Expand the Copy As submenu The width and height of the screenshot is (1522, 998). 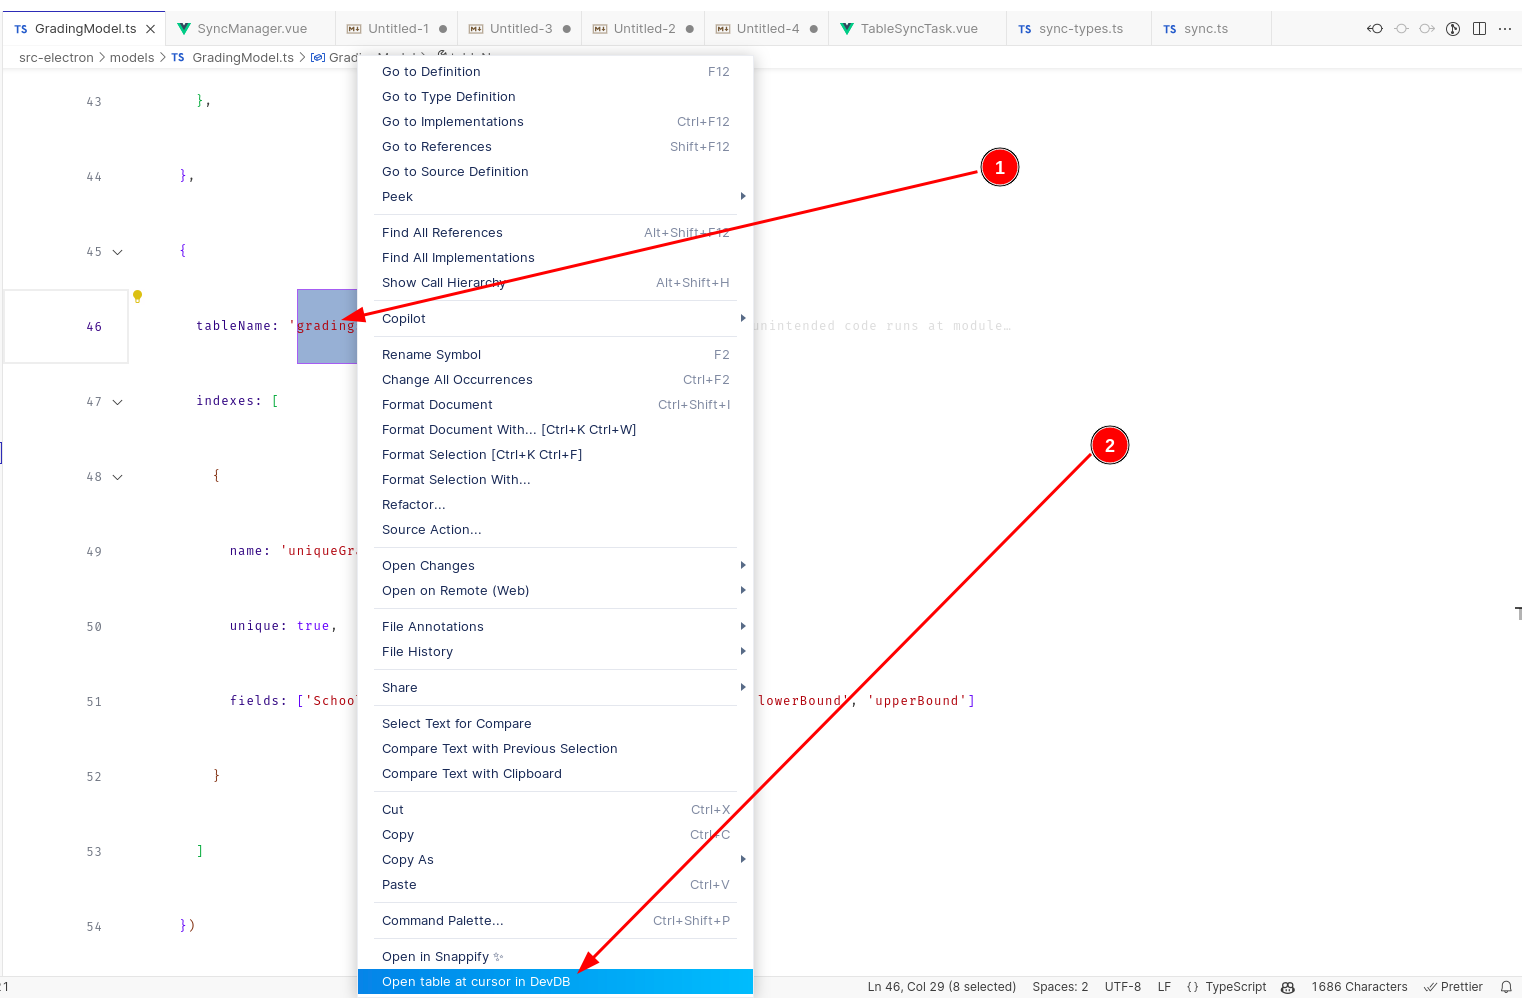pyautogui.click(x=556, y=860)
